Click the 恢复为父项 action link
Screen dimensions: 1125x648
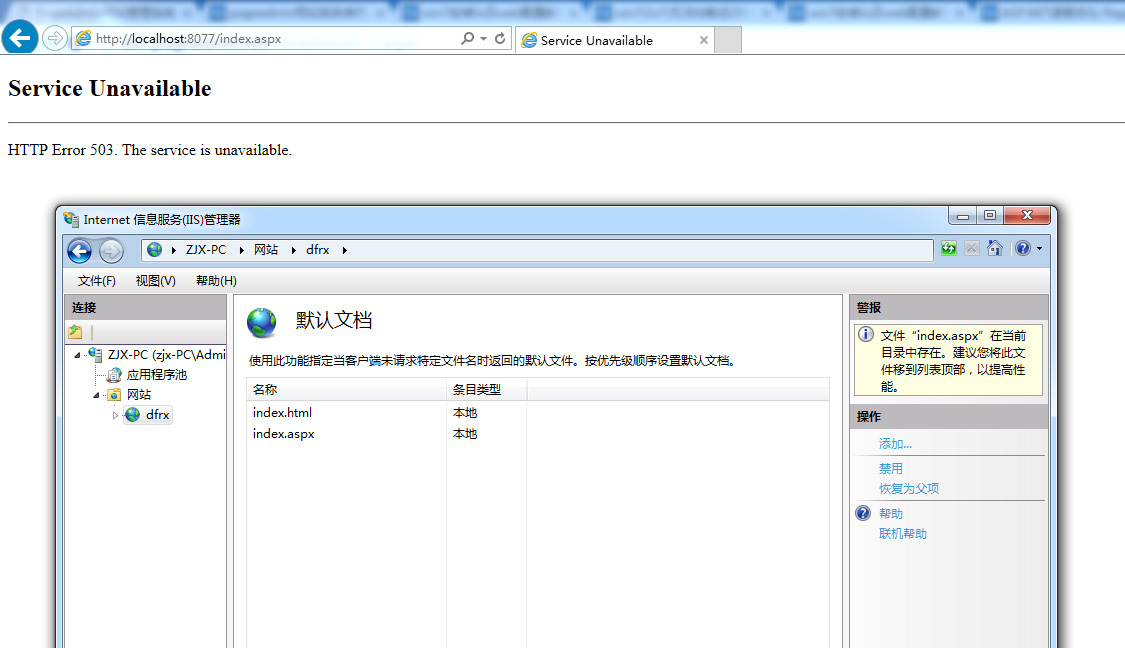point(908,489)
